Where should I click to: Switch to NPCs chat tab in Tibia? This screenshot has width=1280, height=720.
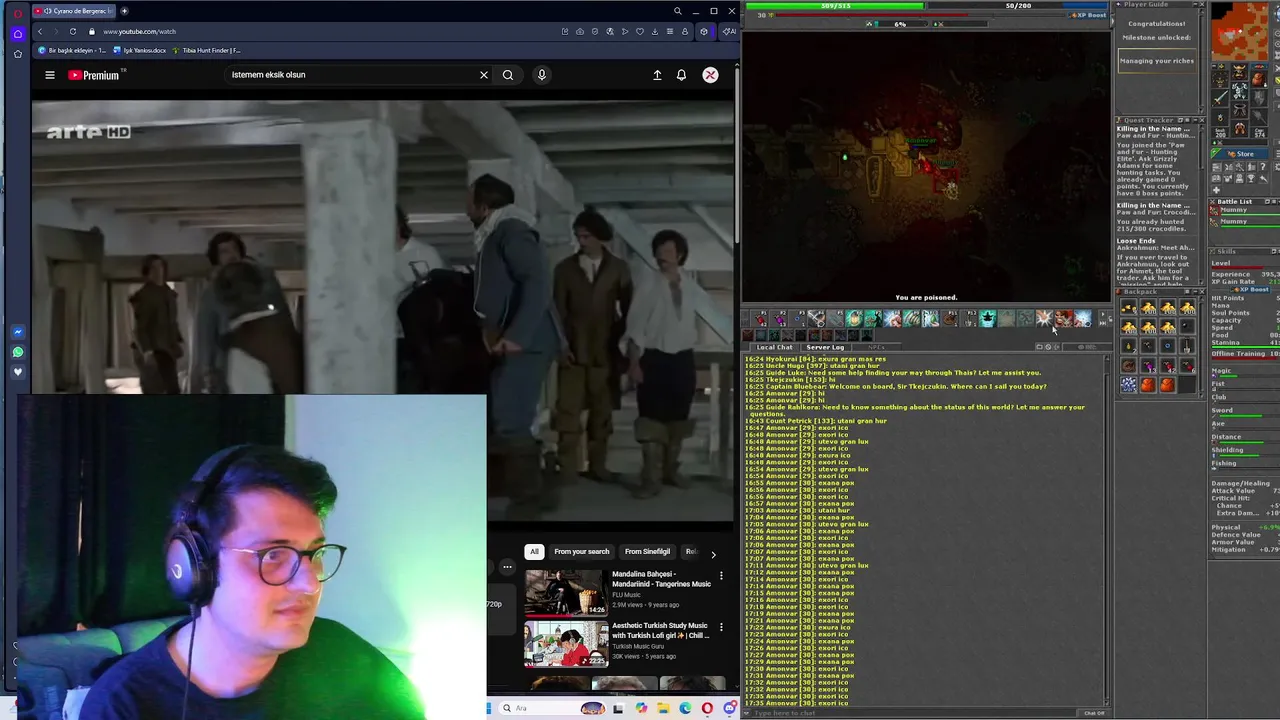876,347
